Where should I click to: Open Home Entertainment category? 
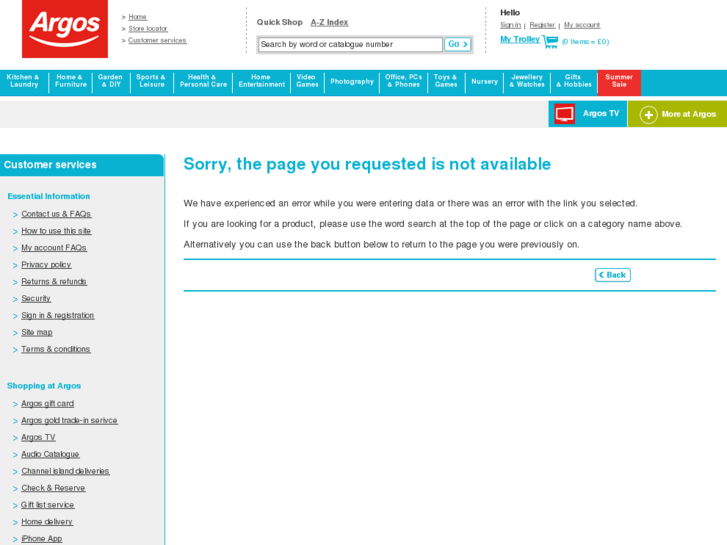point(261,81)
